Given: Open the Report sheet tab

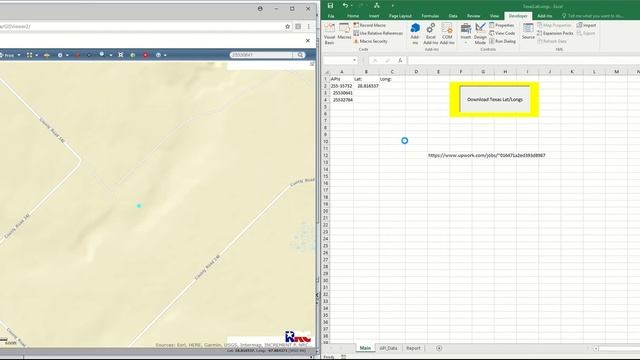Looking at the screenshot, I should click(413, 348).
